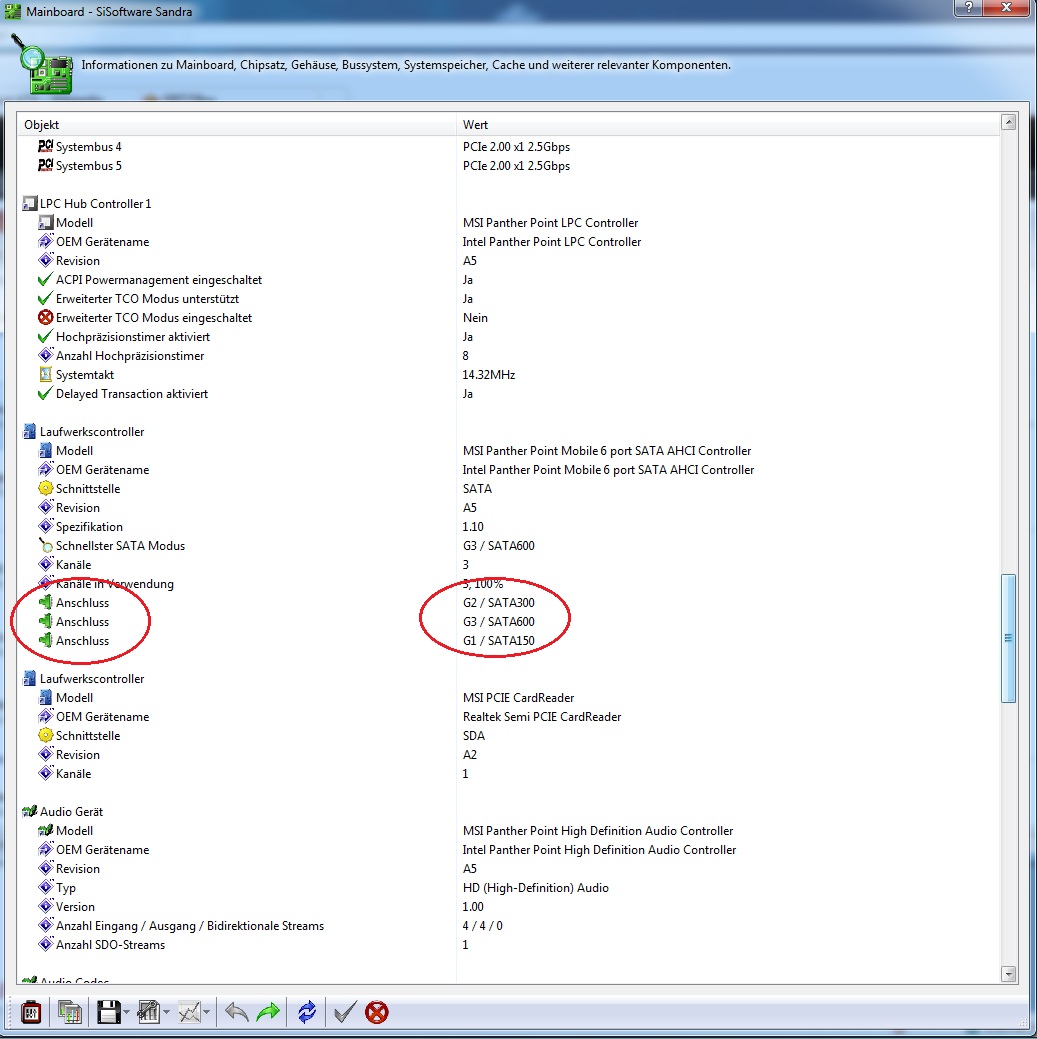Click value MSI Panther Point LPC Controller
Screen dimensions: 1037x1039
551,223
